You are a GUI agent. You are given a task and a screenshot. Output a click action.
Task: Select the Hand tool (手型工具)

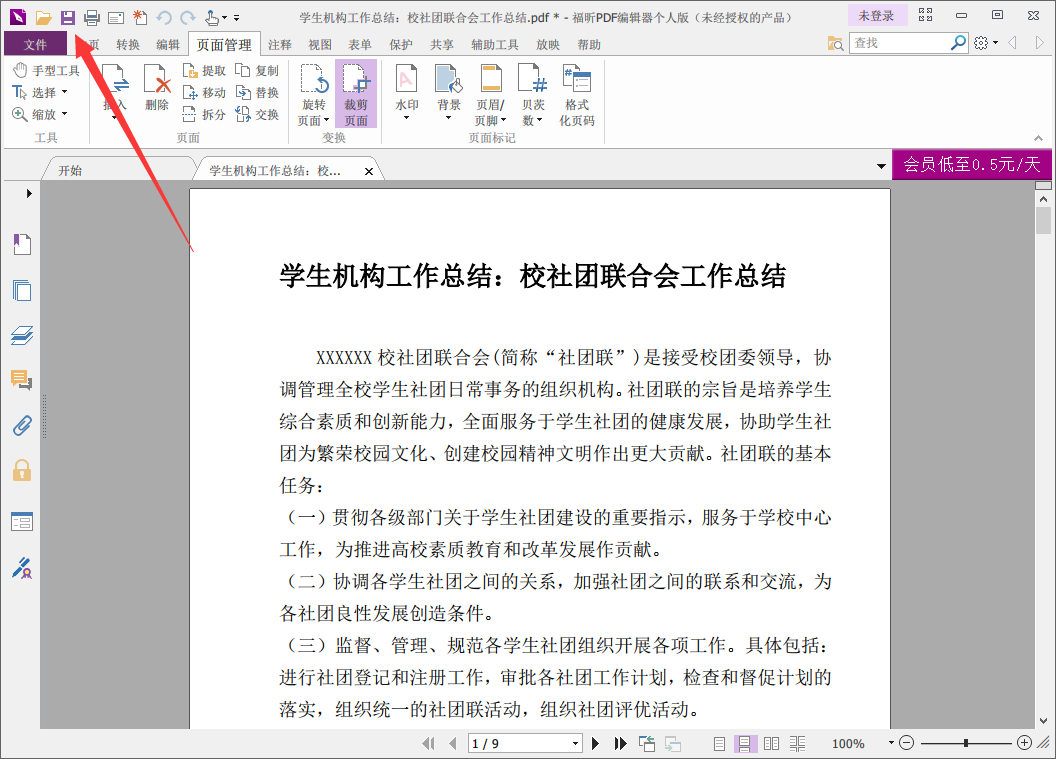coord(46,70)
